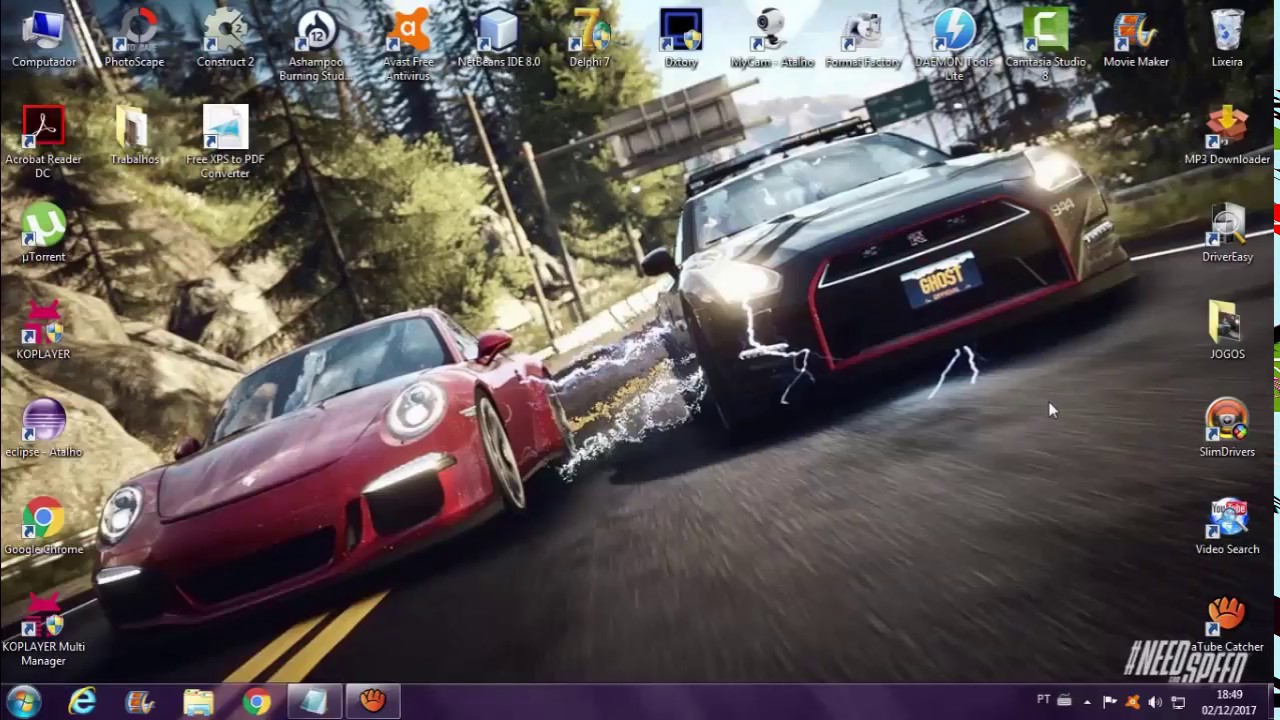Open the eclipse - Atalho shortcut
Image resolution: width=1280 pixels, height=720 pixels.
[43, 428]
